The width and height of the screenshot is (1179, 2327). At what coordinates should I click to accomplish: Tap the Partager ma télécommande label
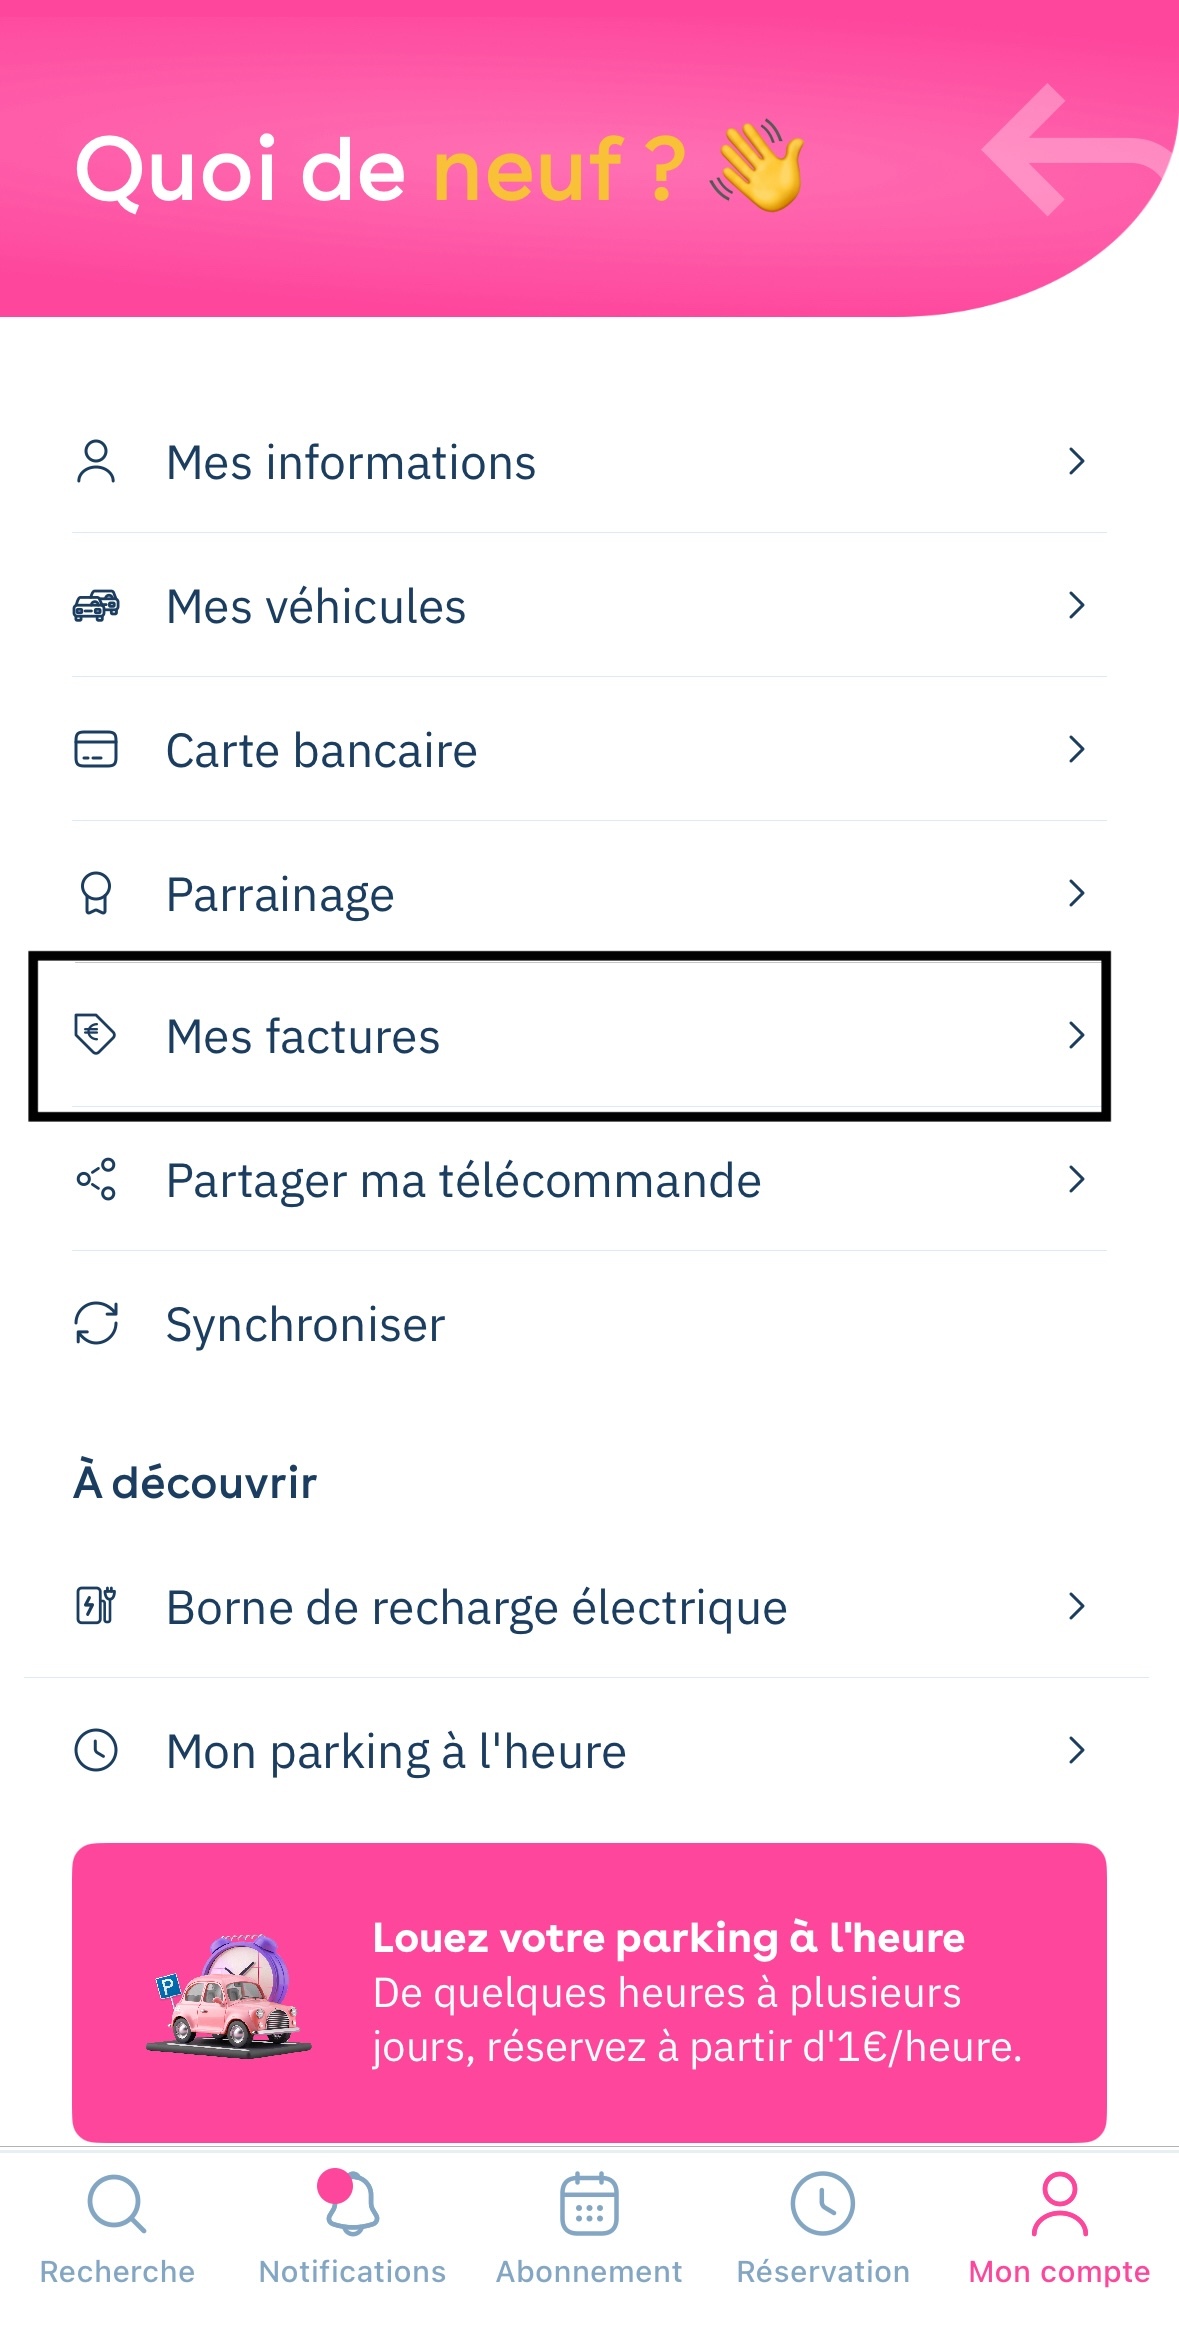(x=463, y=1180)
